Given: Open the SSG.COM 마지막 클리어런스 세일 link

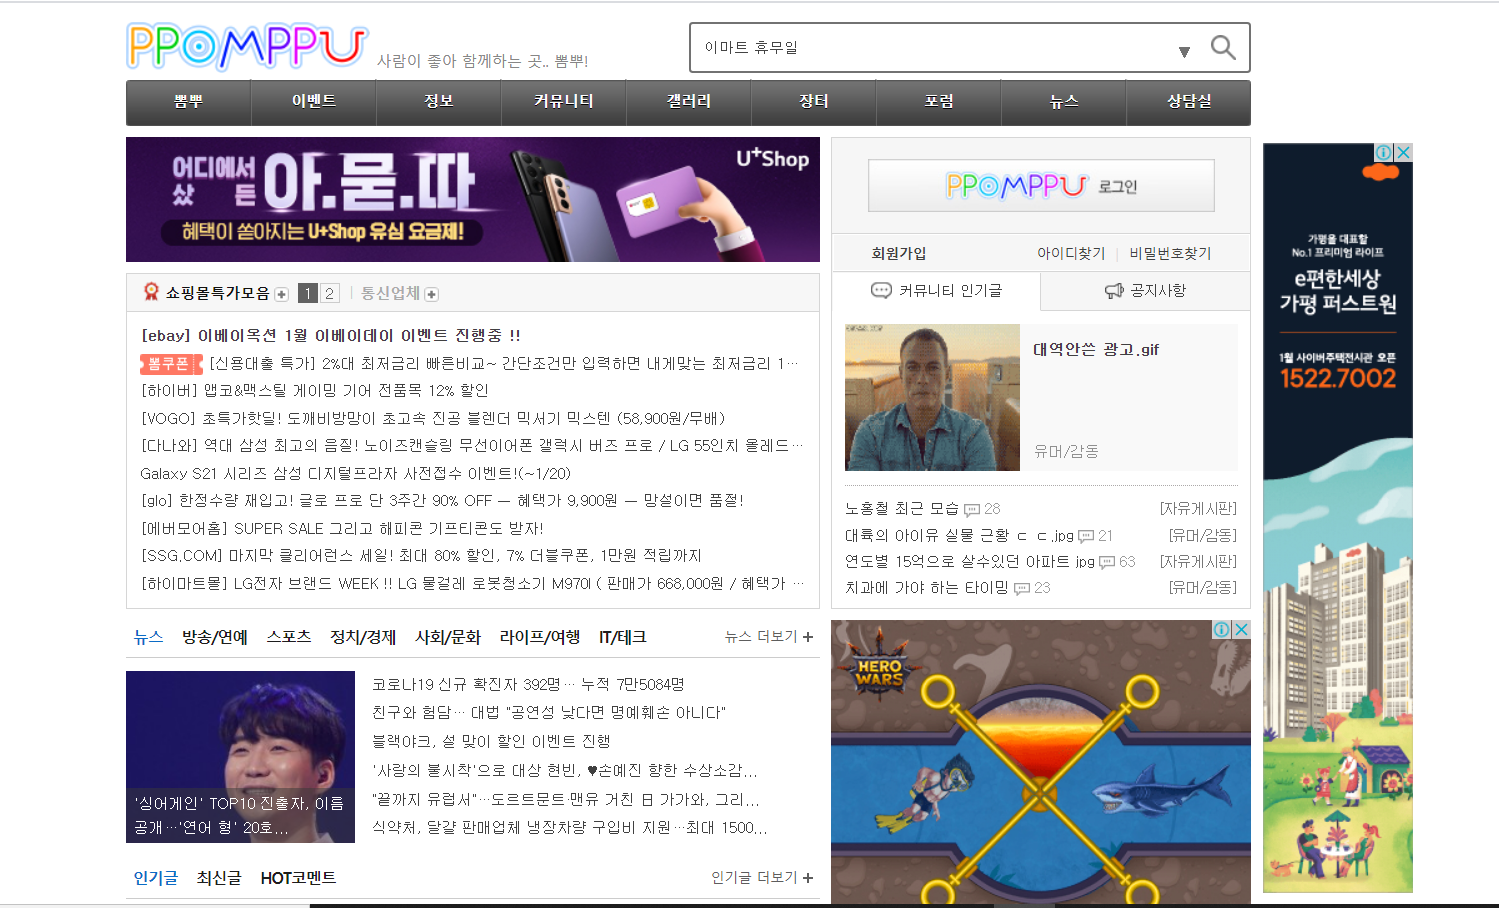Looking at the screenshot, I should [421, 555].
